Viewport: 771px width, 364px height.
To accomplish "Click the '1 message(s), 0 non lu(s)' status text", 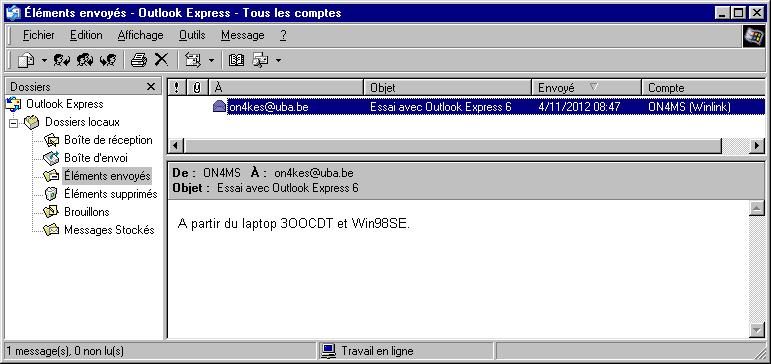I will pyautogui.click(x=65, y=351).
